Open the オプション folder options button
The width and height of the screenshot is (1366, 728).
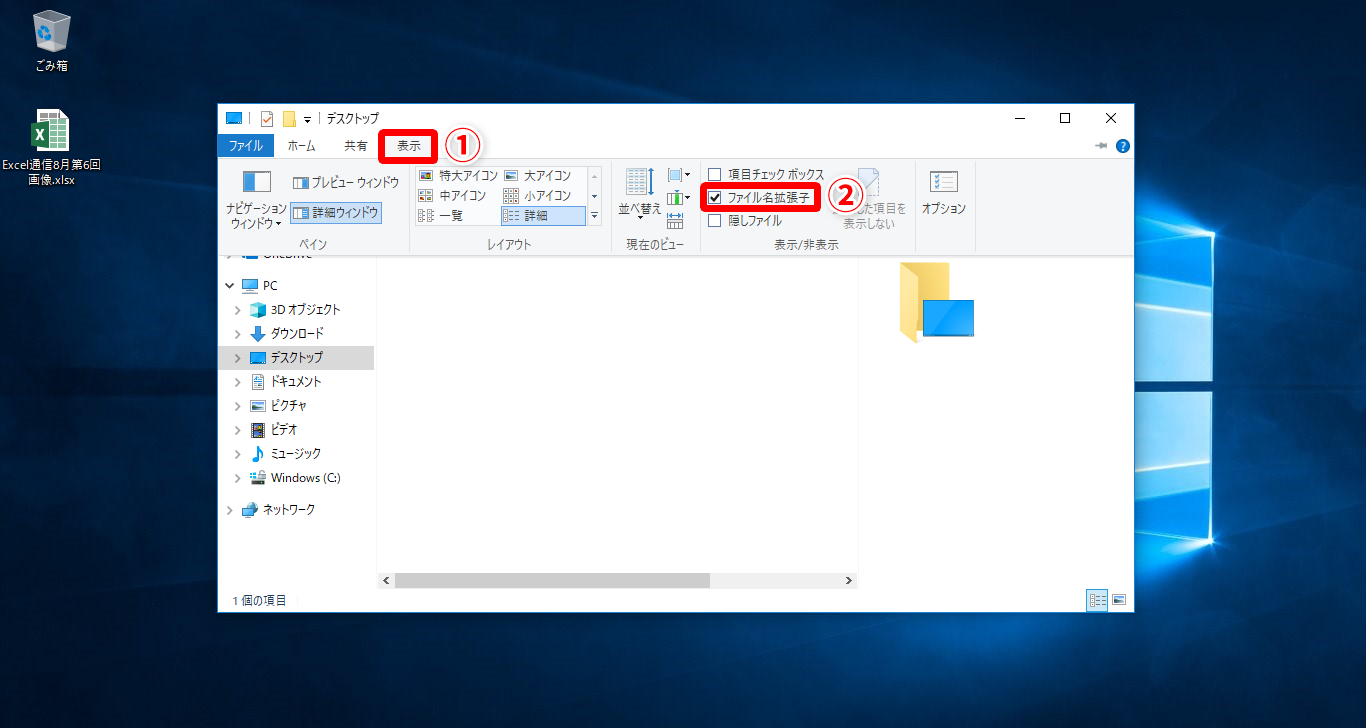click(943, 193)
